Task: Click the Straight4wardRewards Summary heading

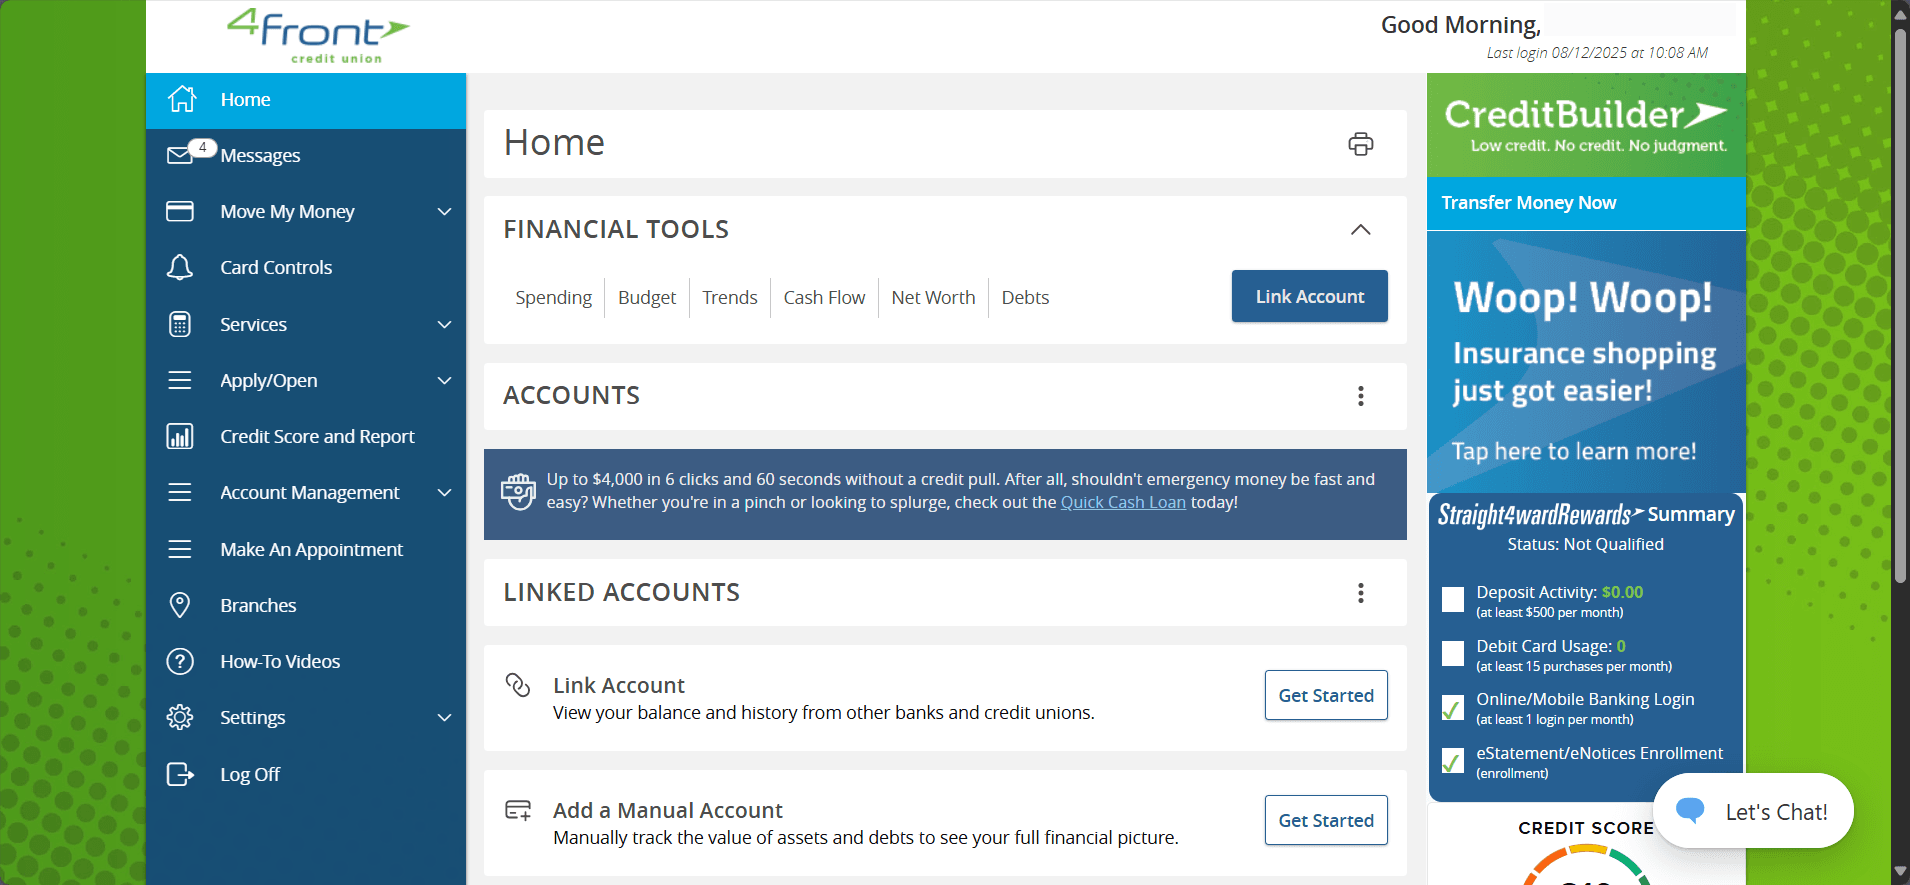Action: pyautogui.click(x=1586, y=515)
